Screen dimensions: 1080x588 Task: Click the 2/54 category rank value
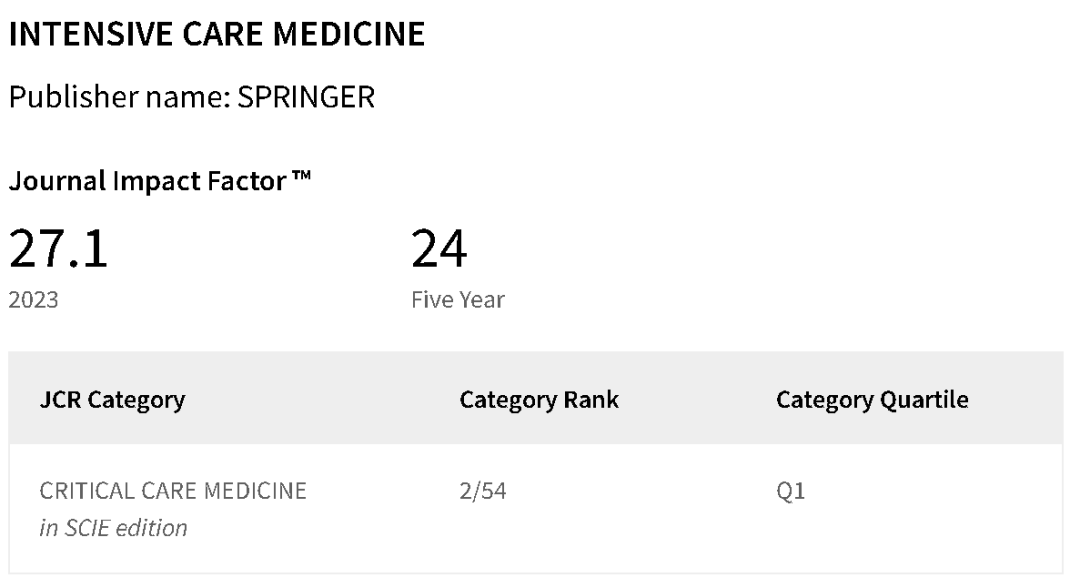[482, 493]
